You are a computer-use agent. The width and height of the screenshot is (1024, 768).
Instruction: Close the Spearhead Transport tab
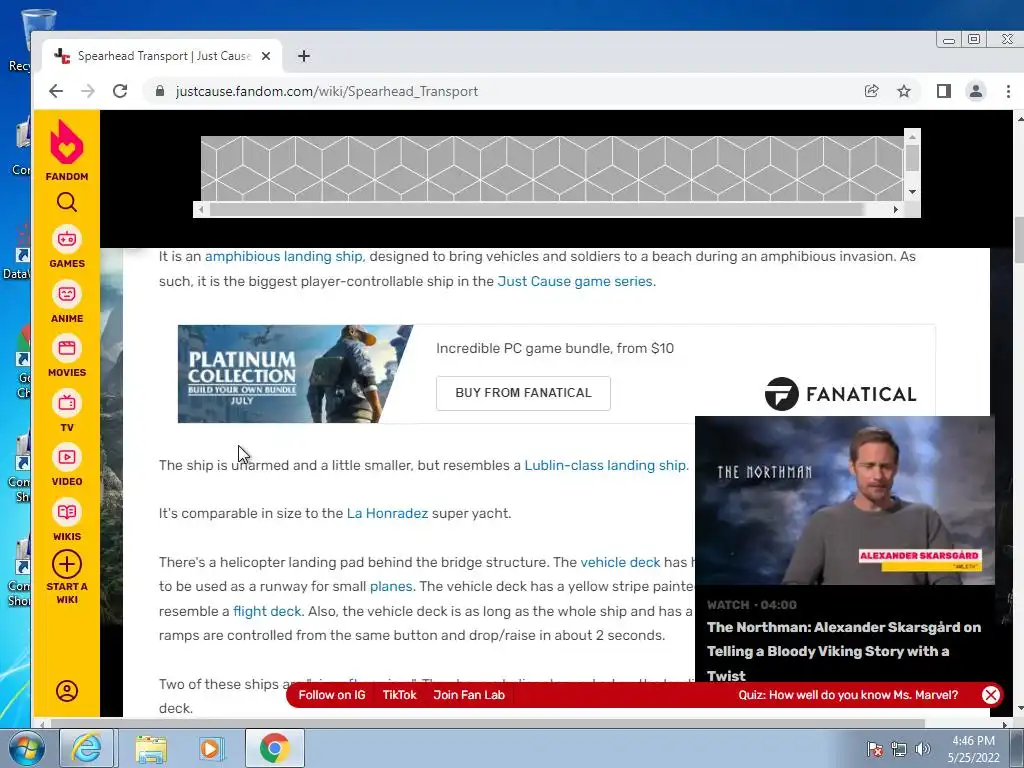tap(266, 56)
